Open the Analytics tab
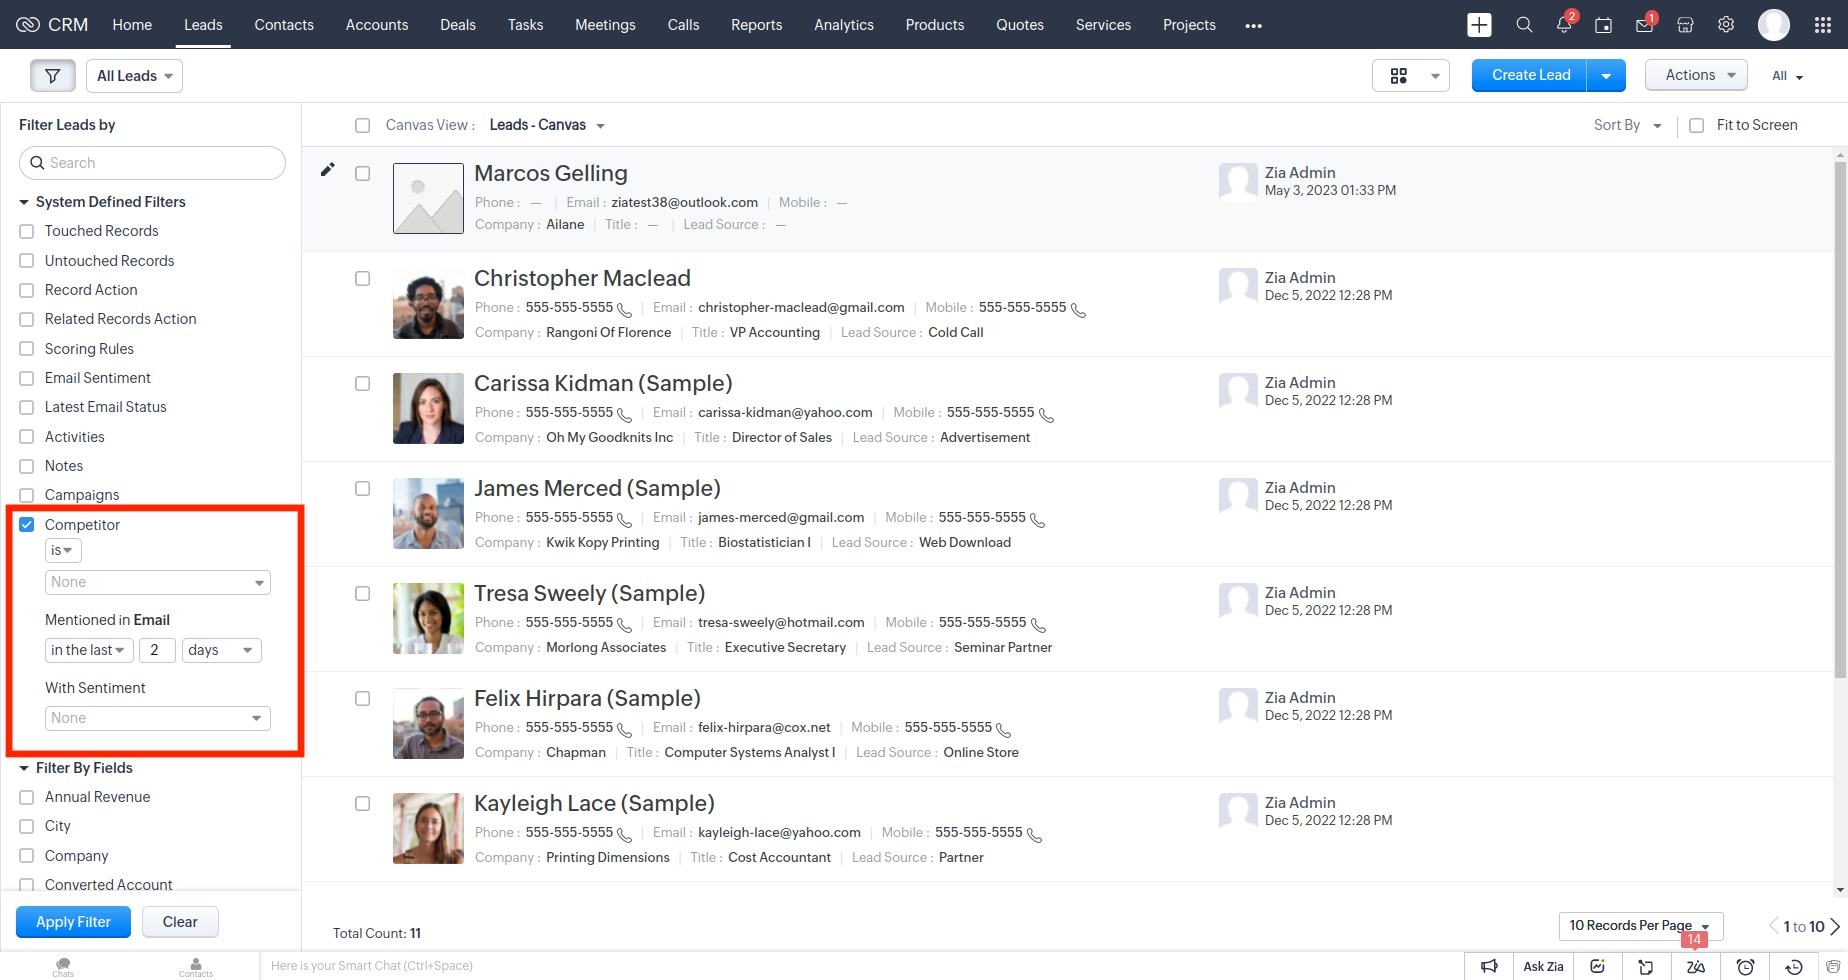Image resolution: width=1848 pixels, height=980 pixels. pos(843,25)
